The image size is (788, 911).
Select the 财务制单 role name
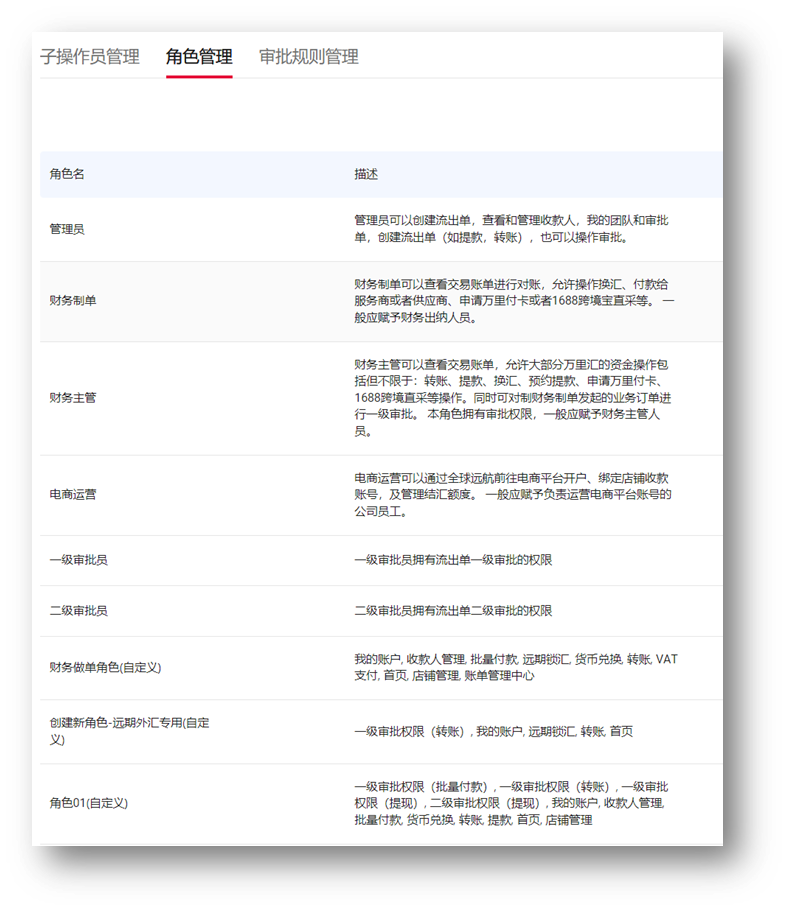pyautogui.click(x=73, y=300)
